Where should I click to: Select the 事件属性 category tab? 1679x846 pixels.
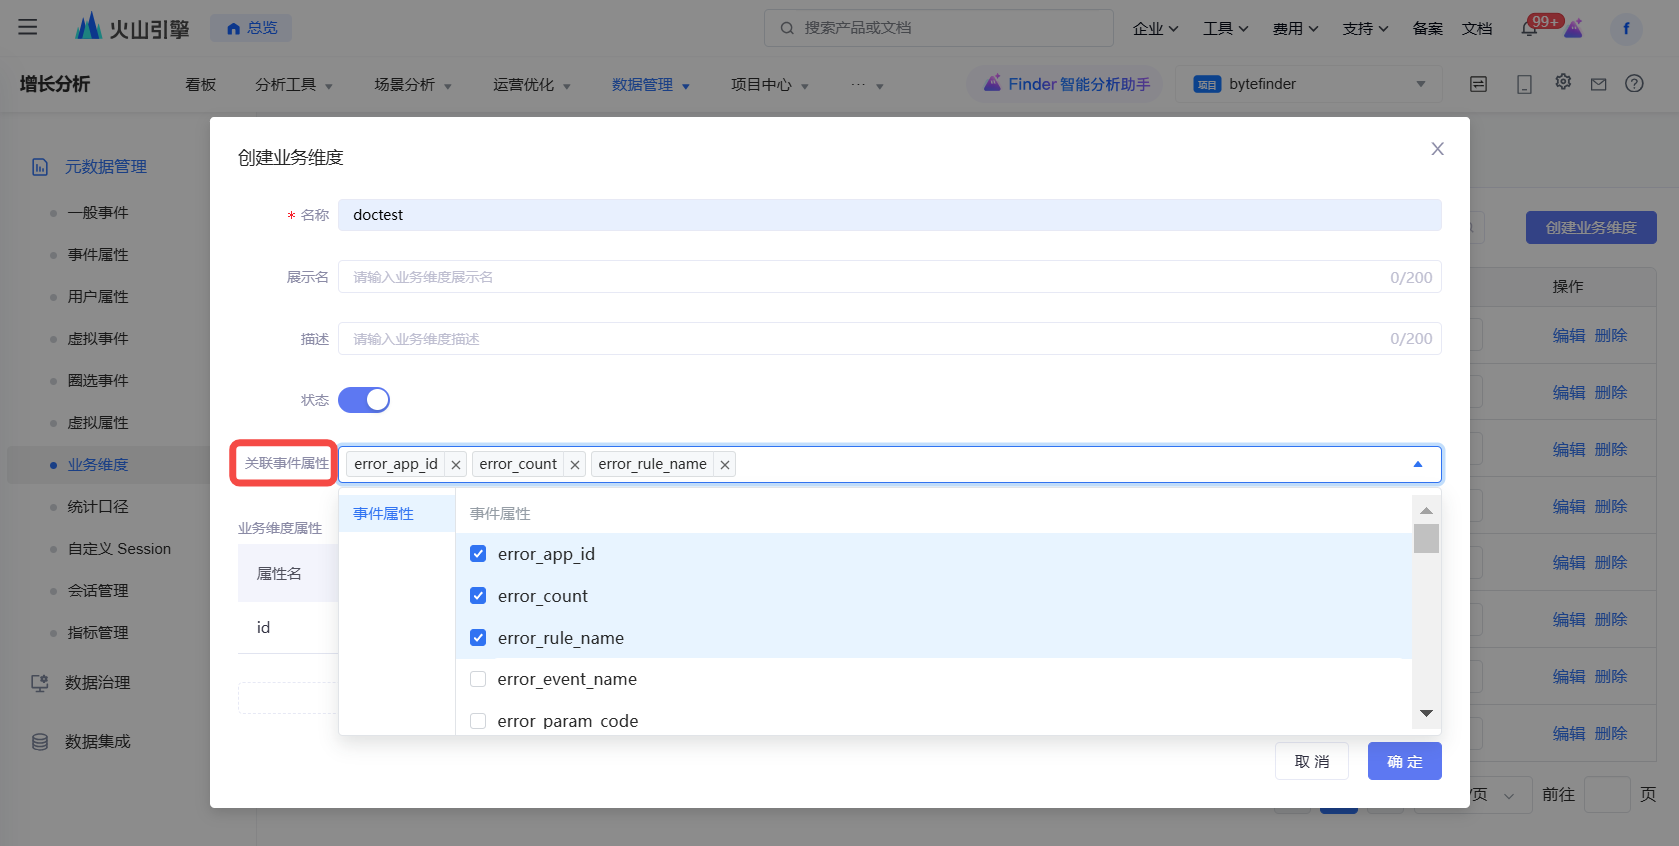point(397,514)
